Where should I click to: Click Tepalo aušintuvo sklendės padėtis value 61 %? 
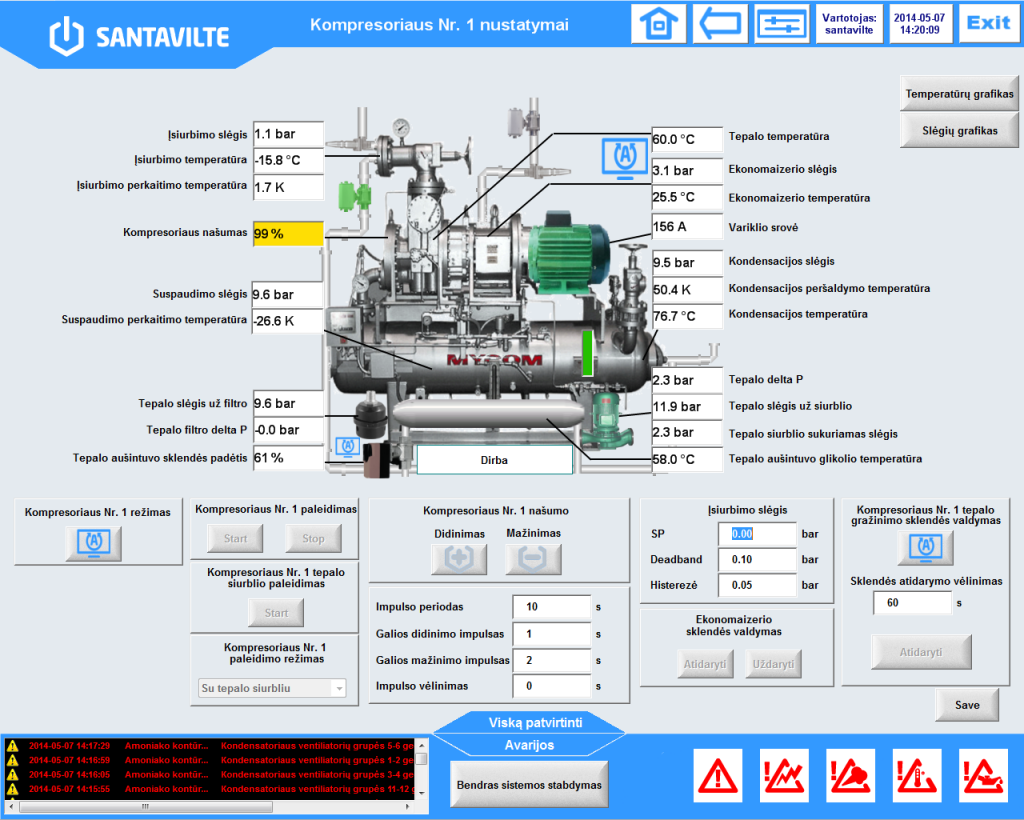[288, 458]
